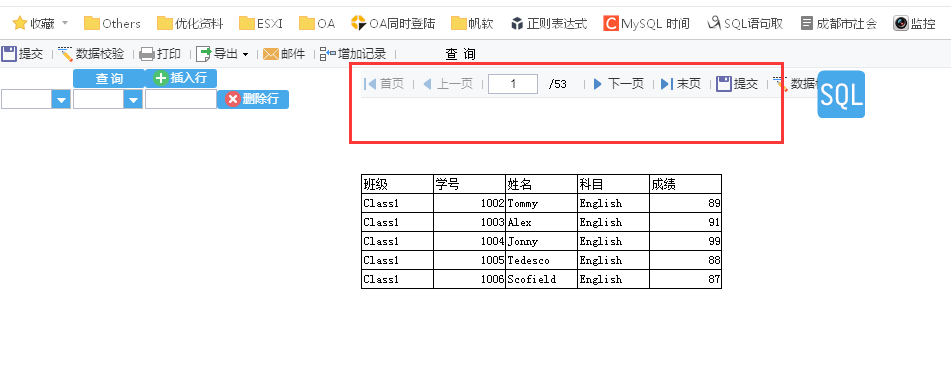Select the score cell 99

[x=685, y=241]
